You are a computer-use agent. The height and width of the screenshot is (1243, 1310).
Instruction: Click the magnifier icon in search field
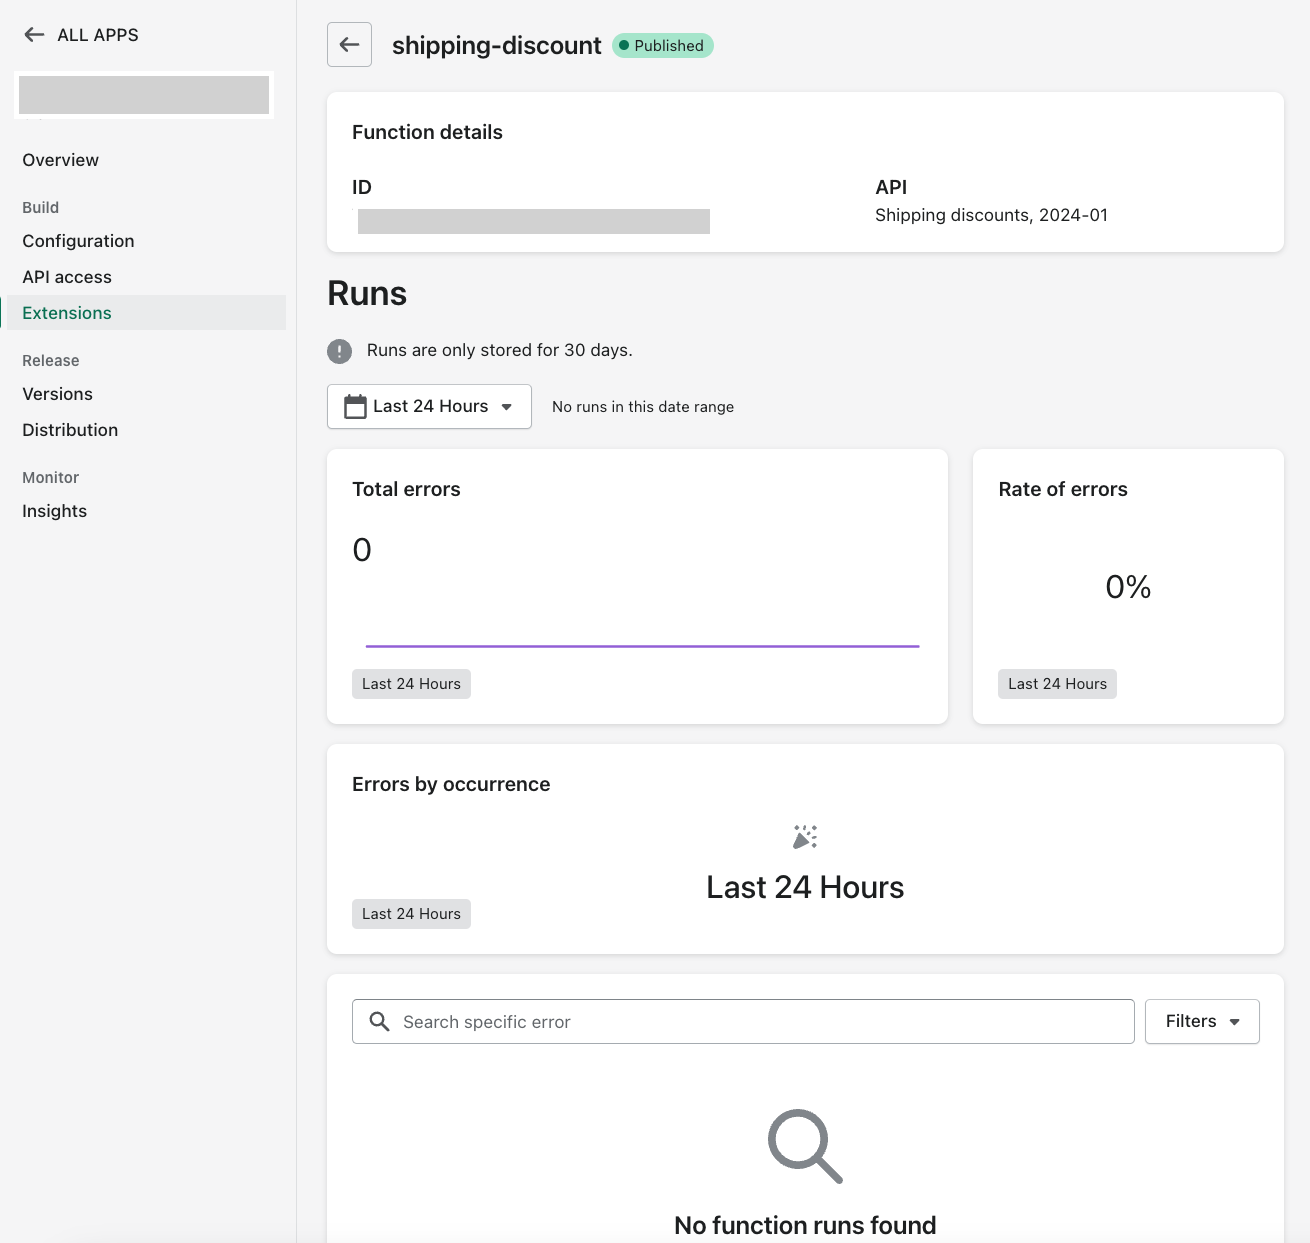point(380,1022)
